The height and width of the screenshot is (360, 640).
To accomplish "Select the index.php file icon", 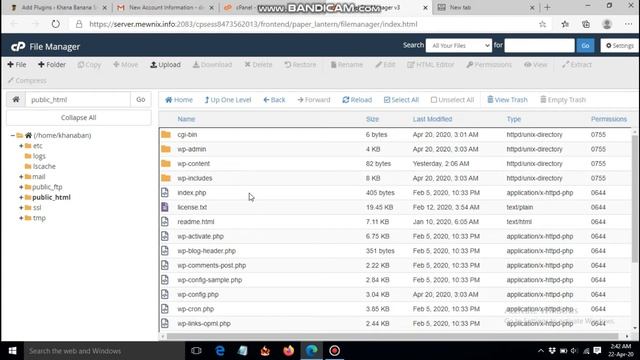I will coord(165,193).
